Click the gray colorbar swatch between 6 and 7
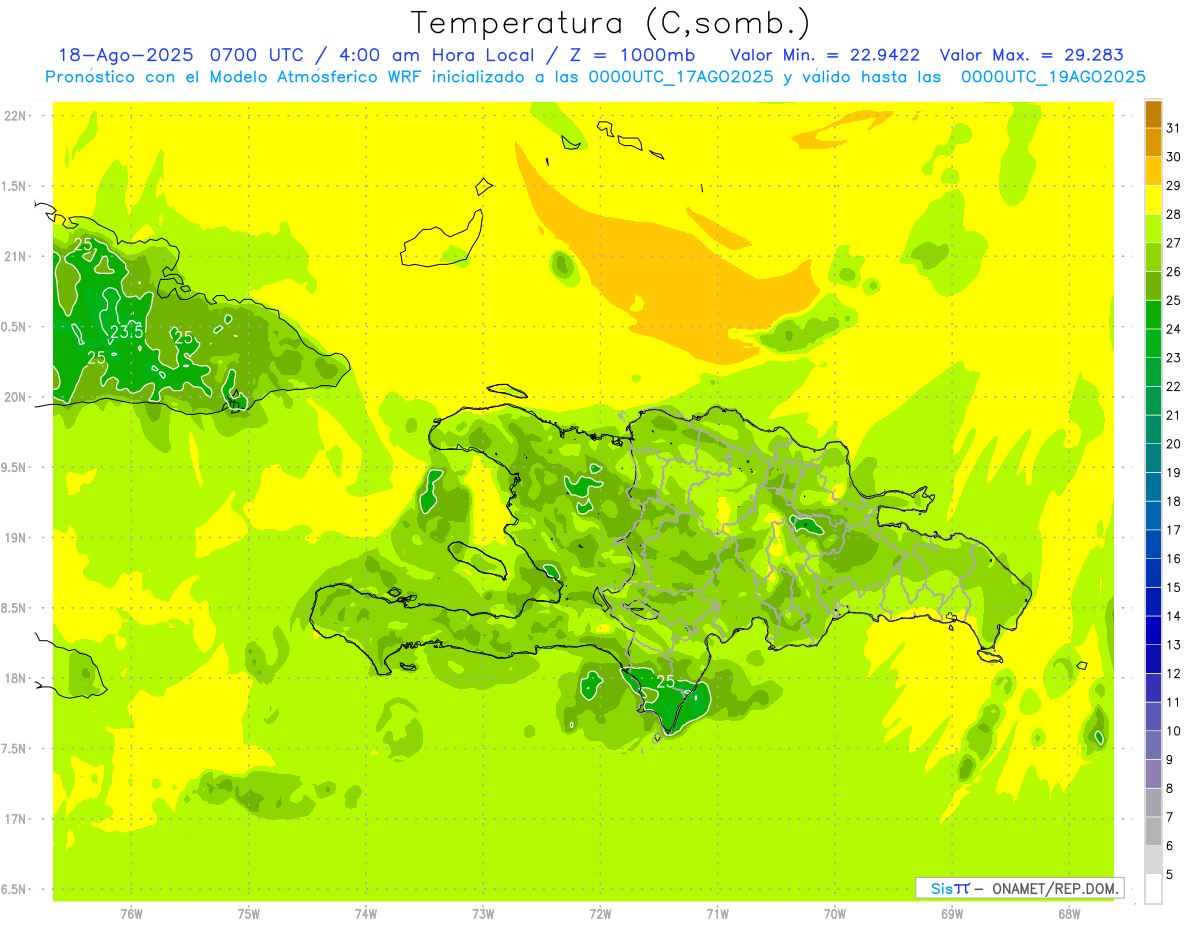 [x=1153, y=831]
